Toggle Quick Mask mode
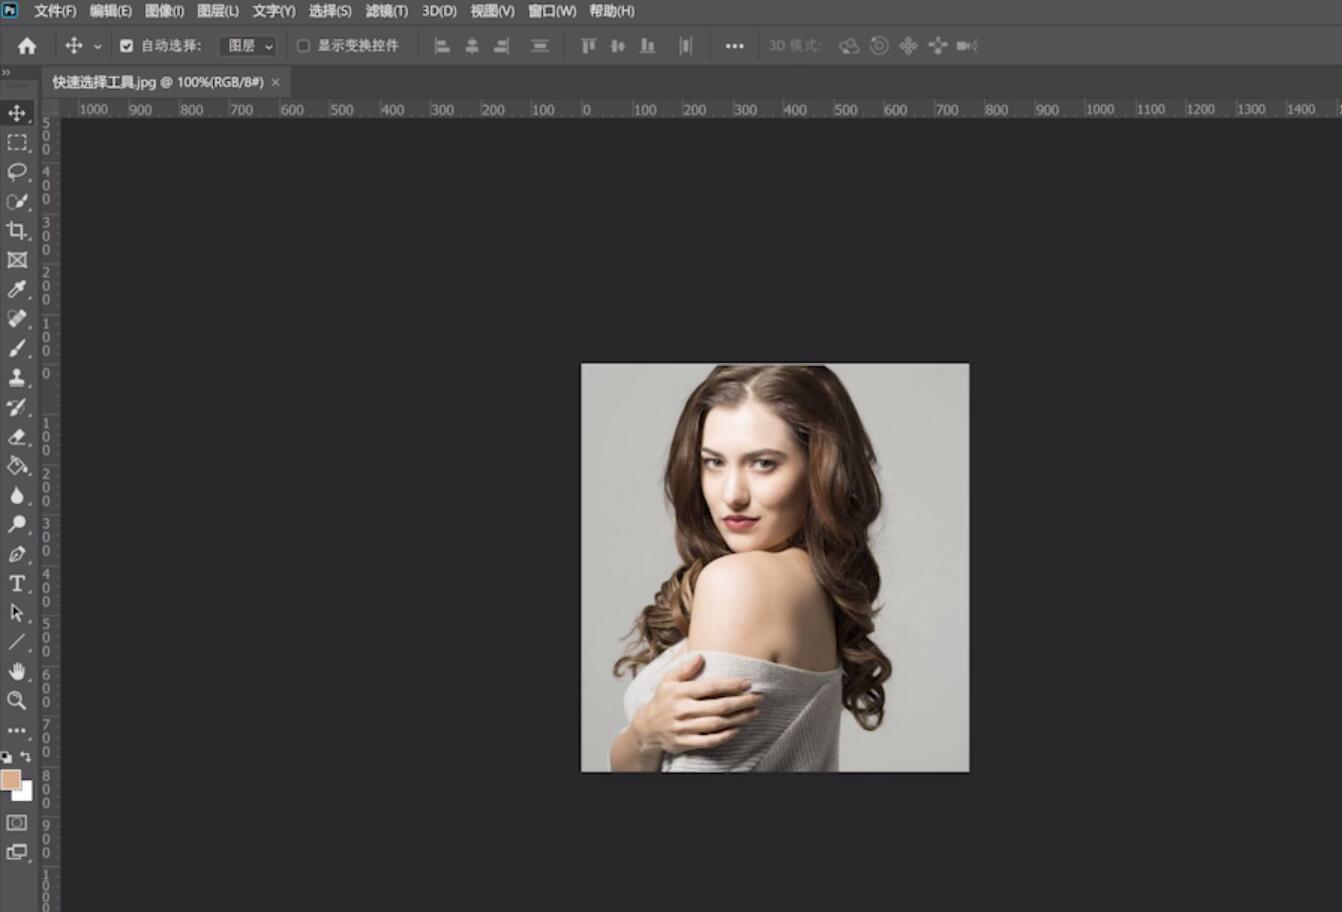1342x912 pixels. click(x=17, y=823)
